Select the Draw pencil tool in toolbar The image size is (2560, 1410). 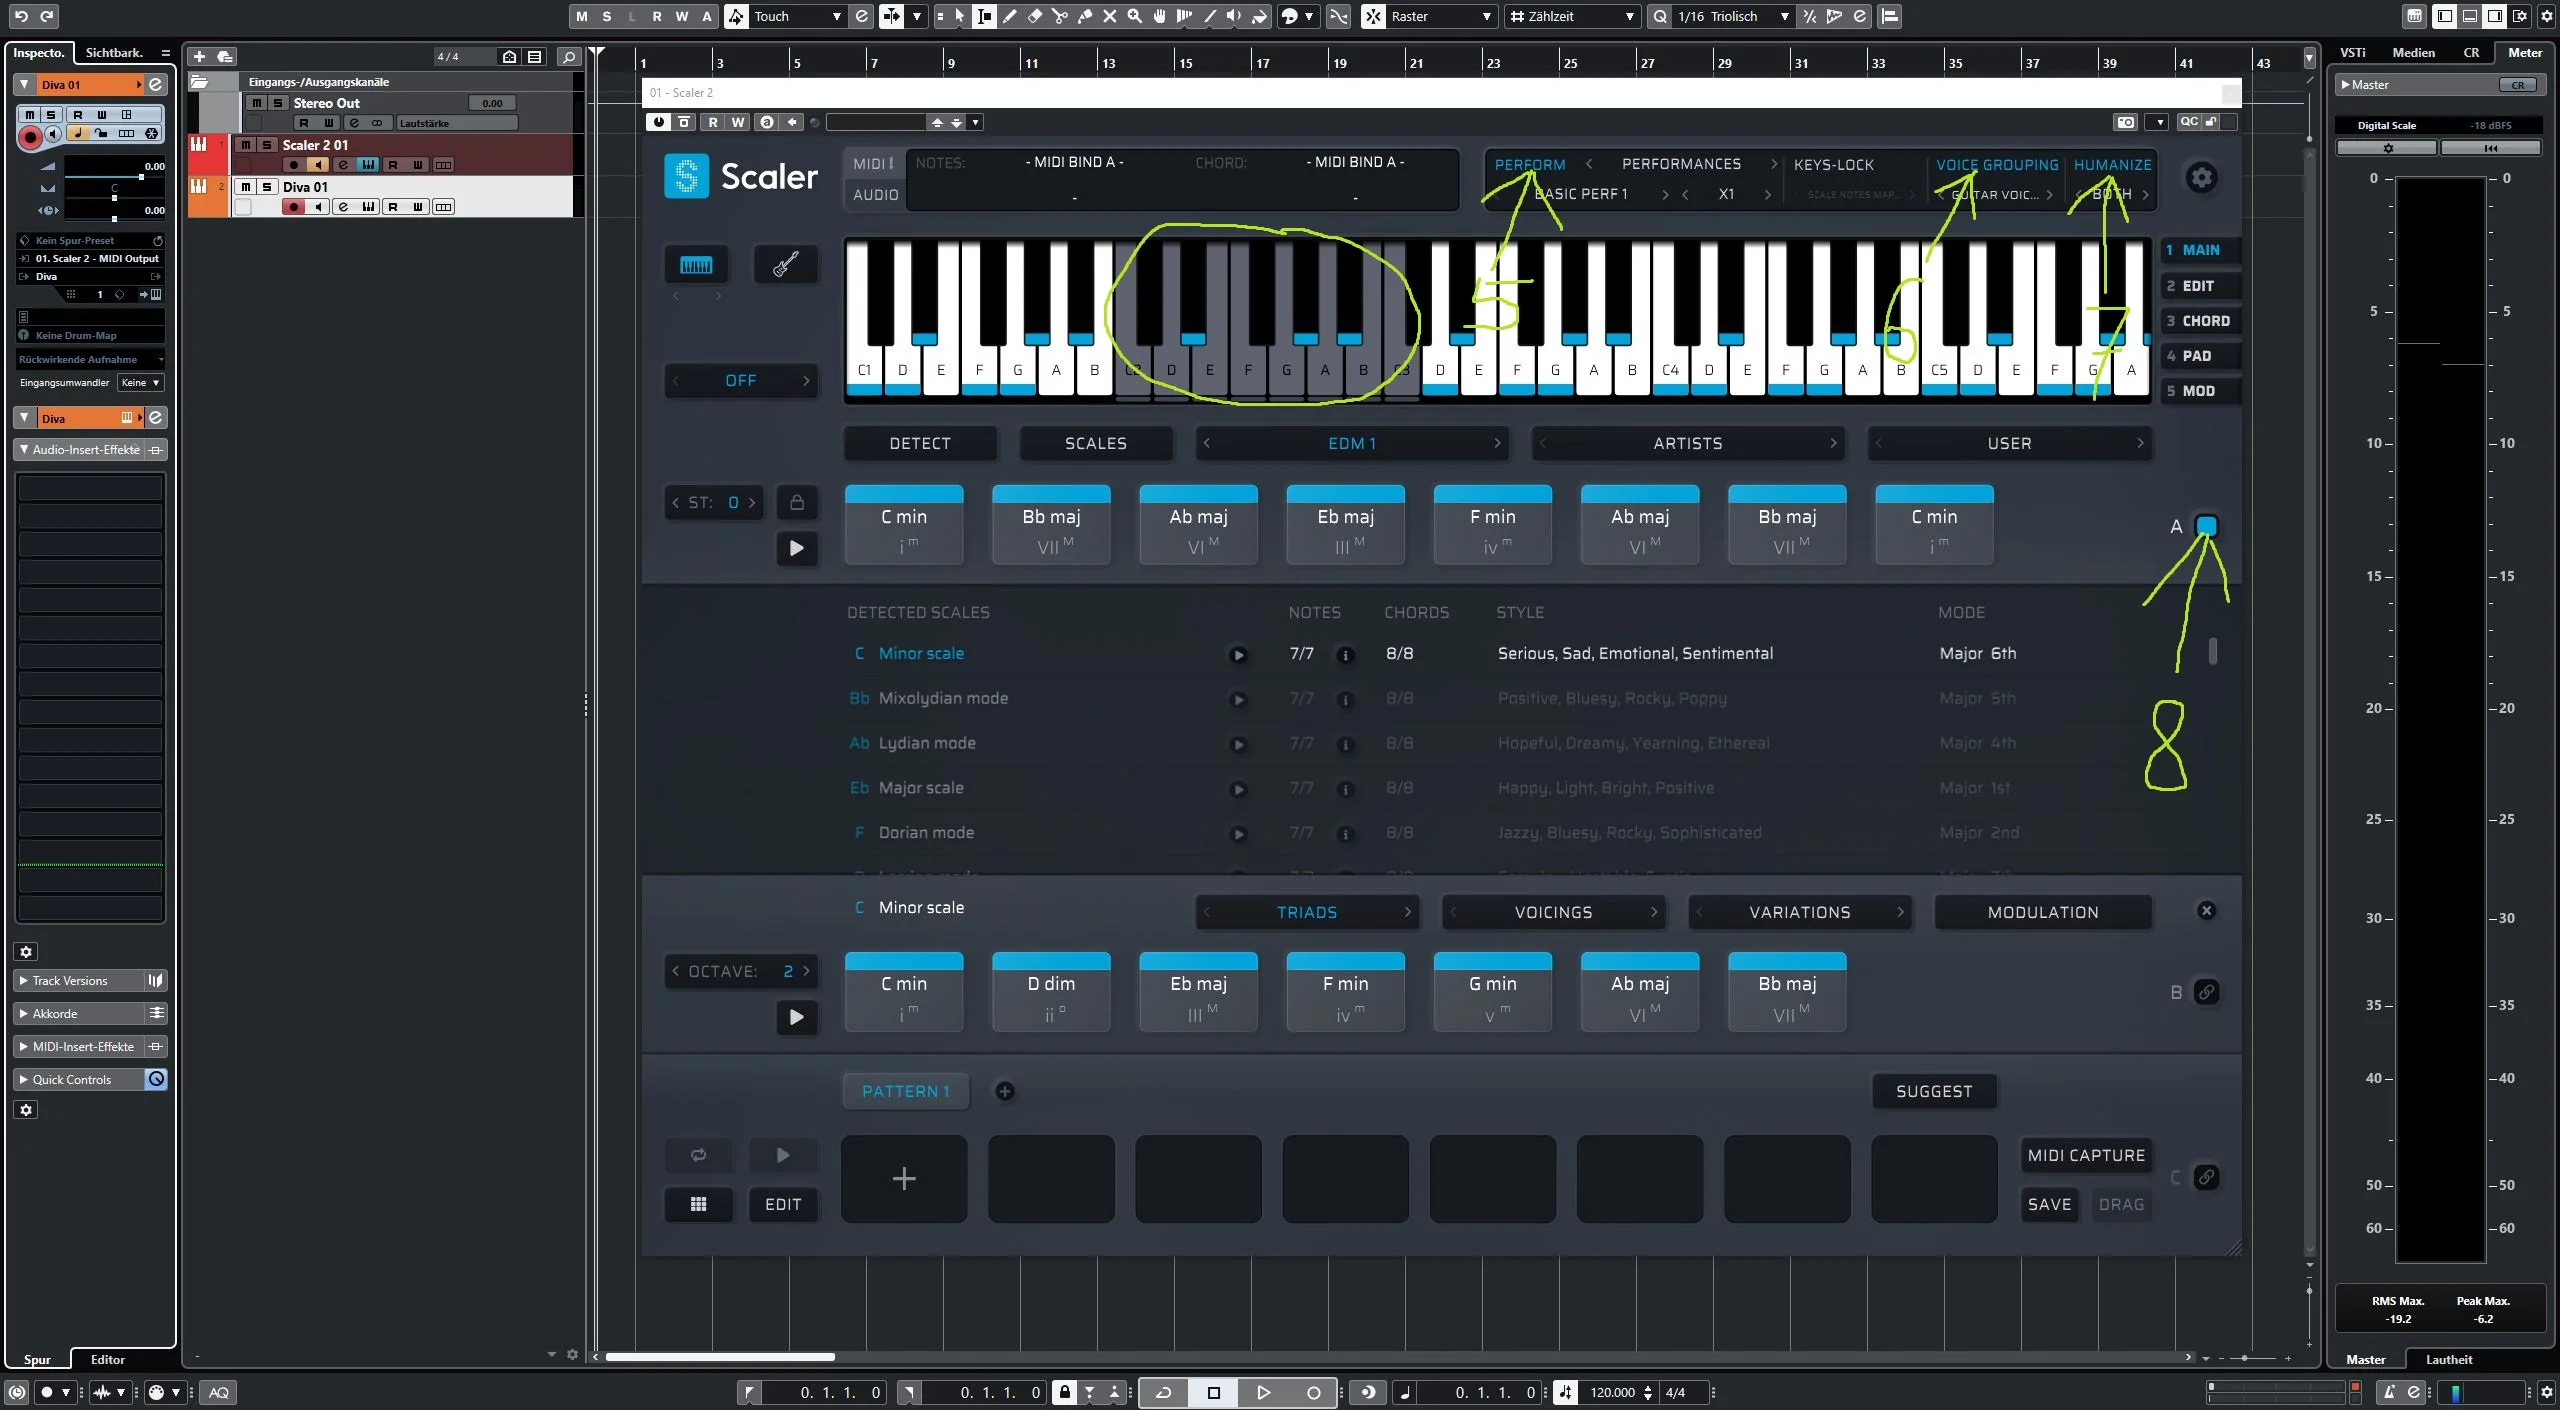[x=1010, y=16]
